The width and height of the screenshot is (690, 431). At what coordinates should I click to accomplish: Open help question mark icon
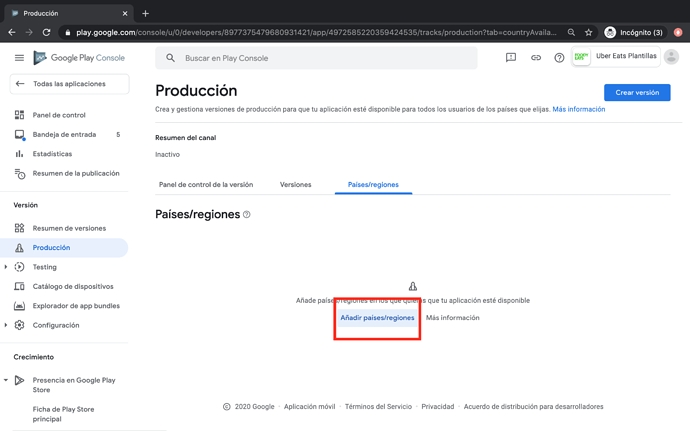click(559, 58)
